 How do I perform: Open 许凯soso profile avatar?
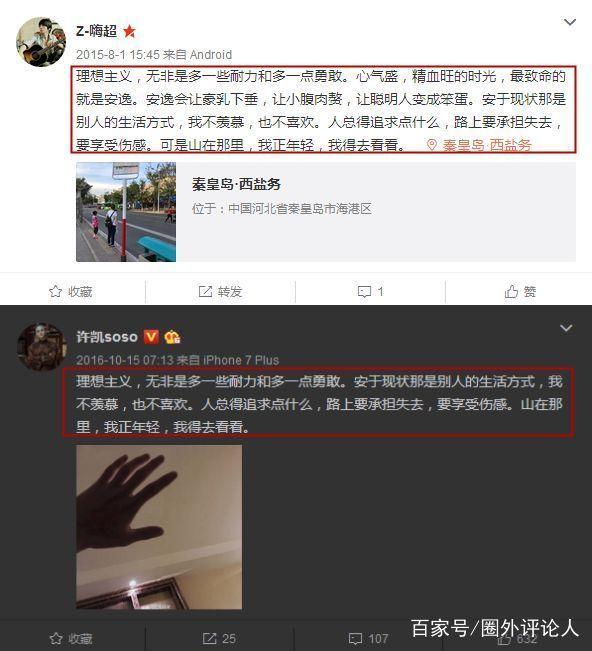42,347
